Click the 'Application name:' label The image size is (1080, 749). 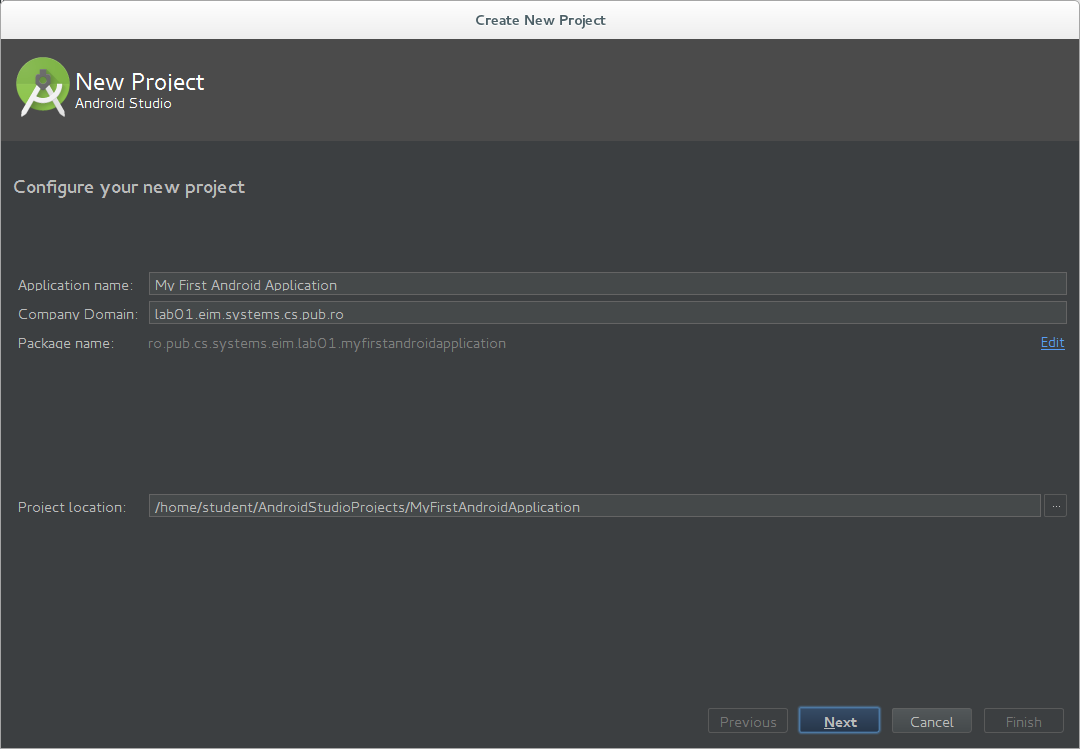pyautogui.click(x=75, y=285)
